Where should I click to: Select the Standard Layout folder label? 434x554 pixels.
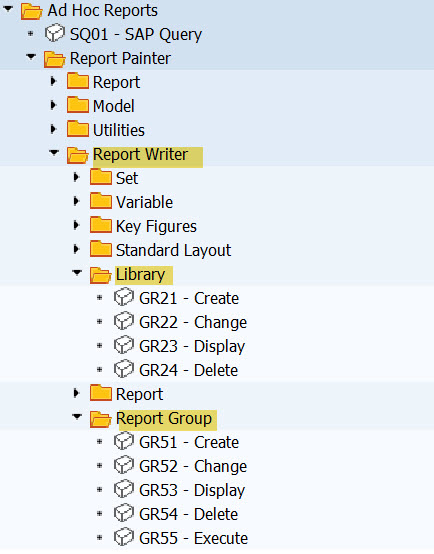click(x=174, y=251)
